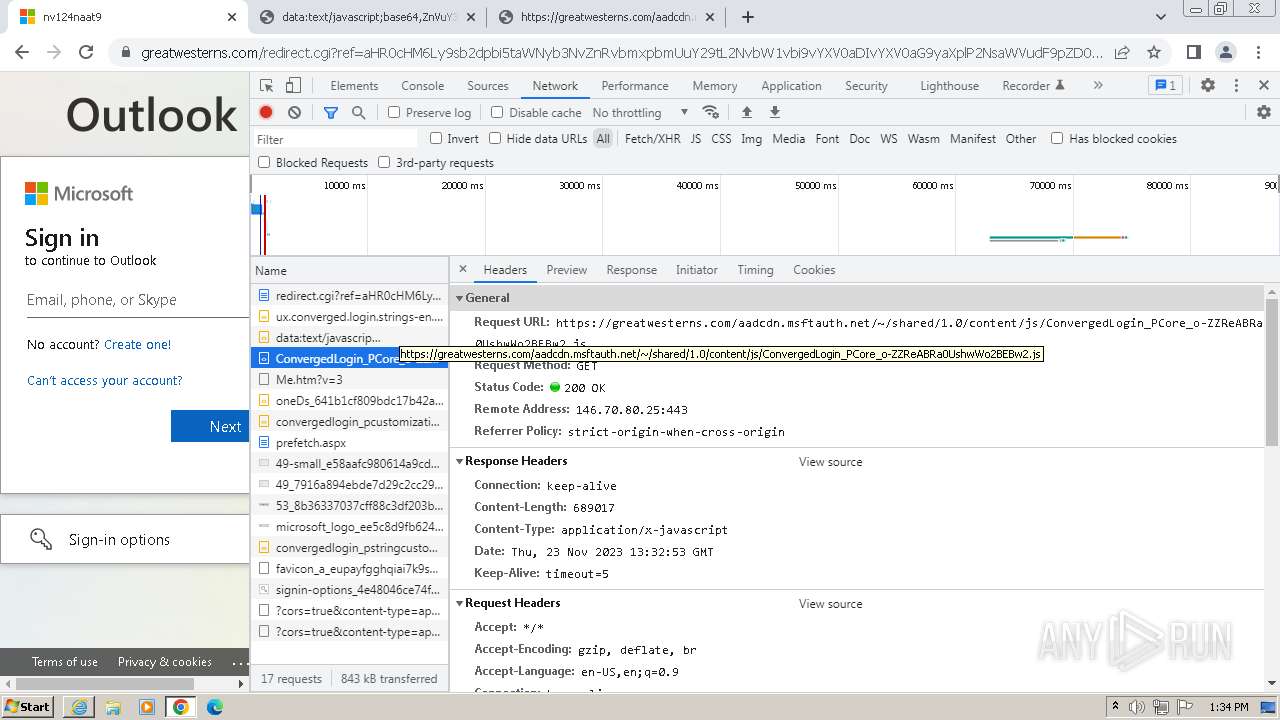Viewport: 1280px width, 720px height.
Task: Open the Response tab of request
Action: (632, 270)
